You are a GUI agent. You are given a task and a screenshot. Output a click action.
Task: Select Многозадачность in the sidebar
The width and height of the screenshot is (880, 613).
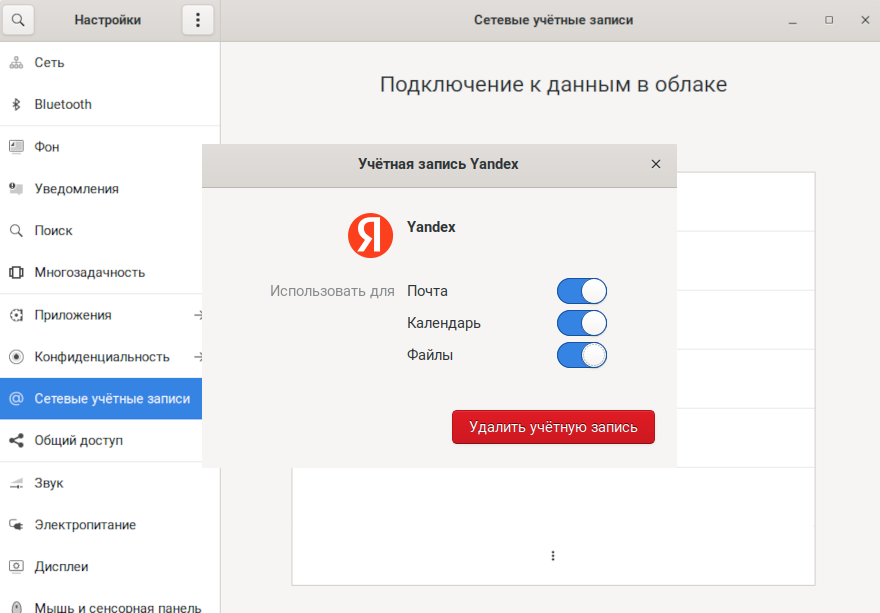[89, 272]
